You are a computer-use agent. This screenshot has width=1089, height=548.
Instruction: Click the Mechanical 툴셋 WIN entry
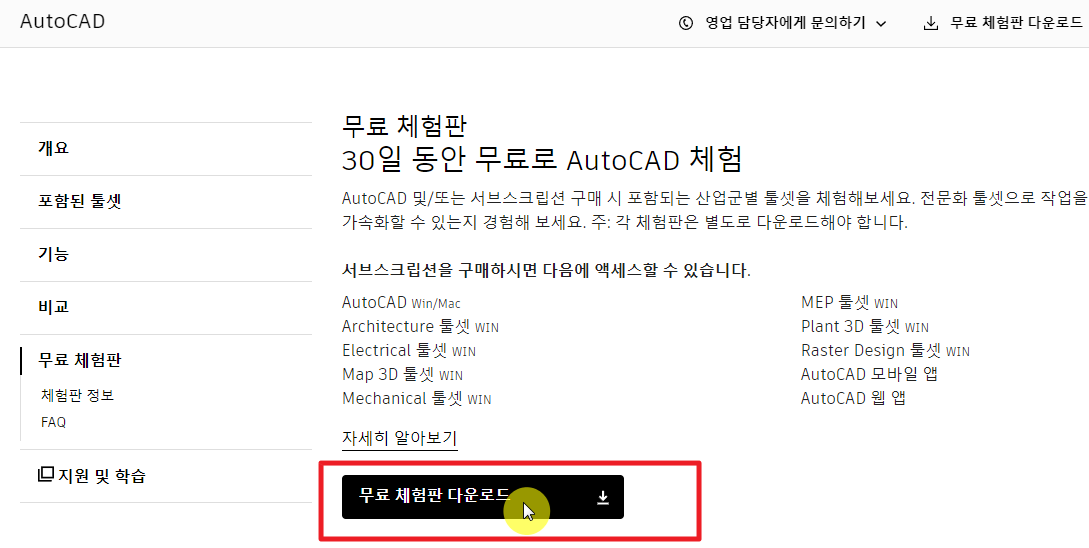416,399
